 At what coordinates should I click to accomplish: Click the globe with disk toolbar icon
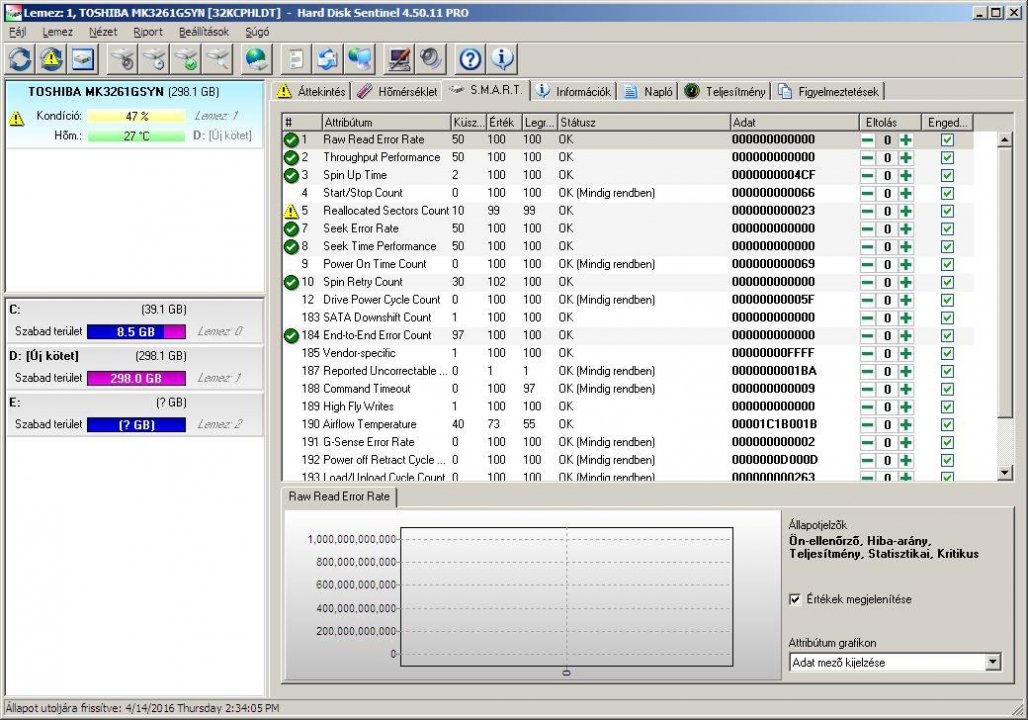pyautogui.click(x=256, y=60)
